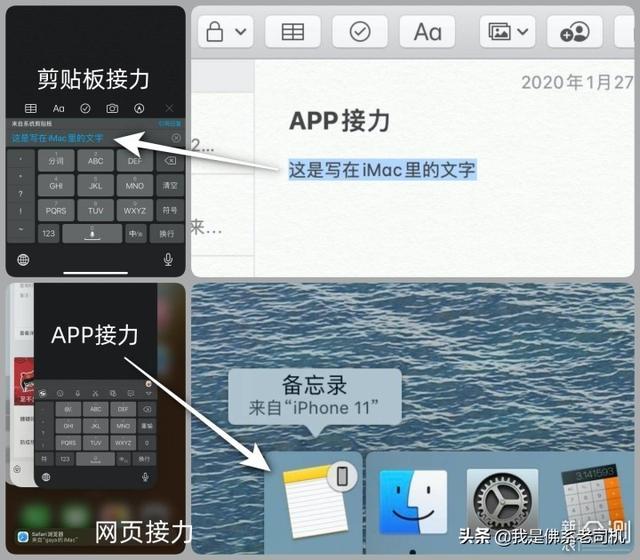Tap camera icon in 剪贴板接力 phone toolbar
640x560 pixels.
[112, 108]
